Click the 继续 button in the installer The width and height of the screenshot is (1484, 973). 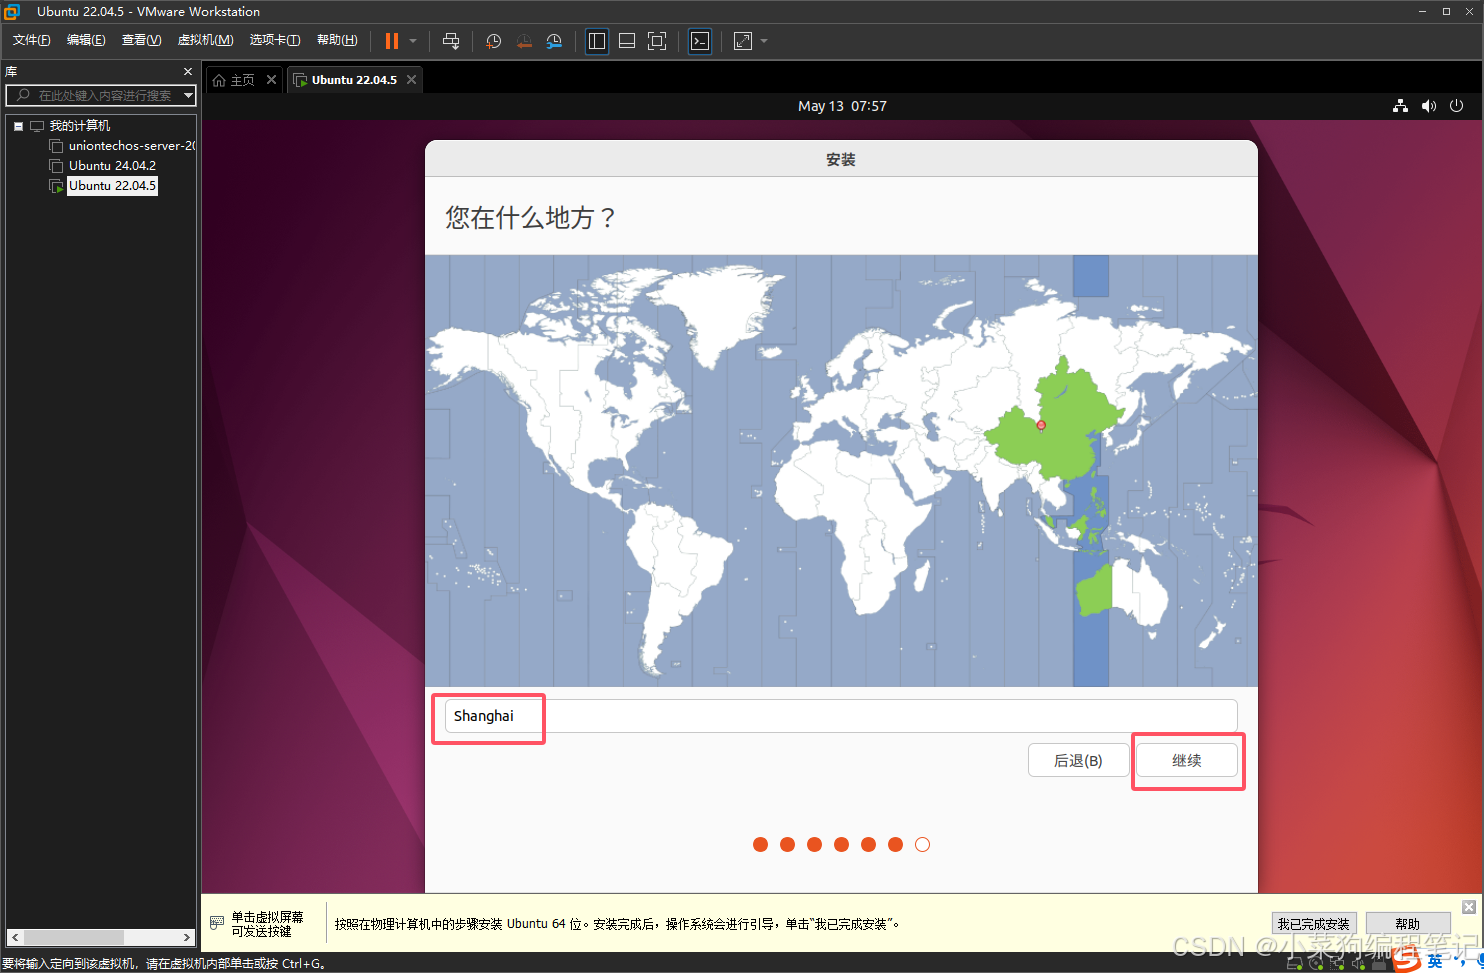(x=1187, y=760)
